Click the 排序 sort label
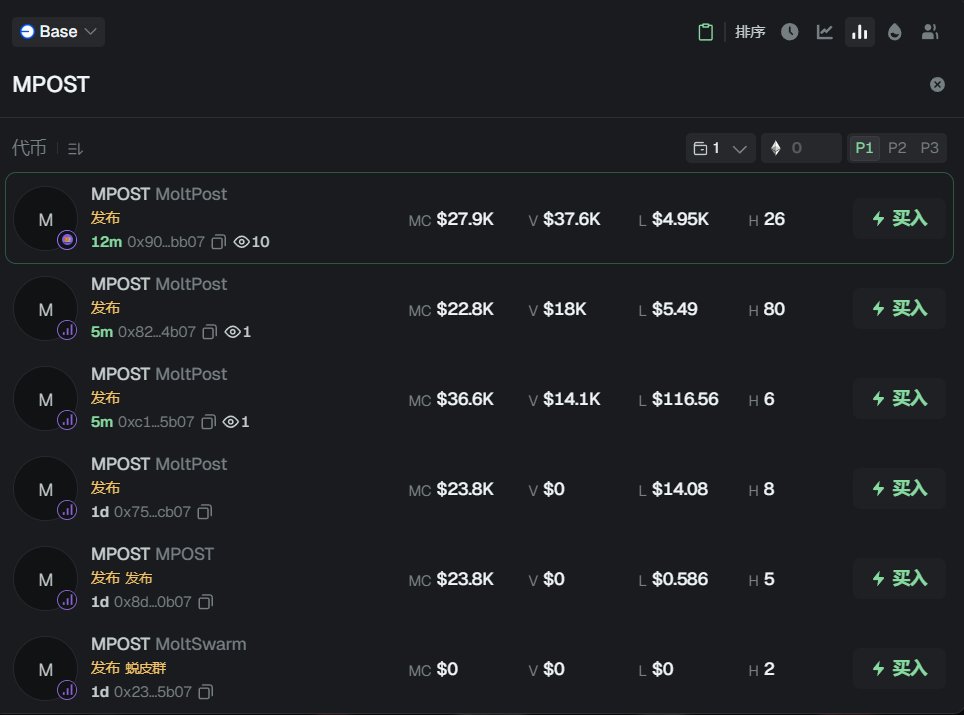The height and width of the screenshot is (715, 964). coord(750,32)
